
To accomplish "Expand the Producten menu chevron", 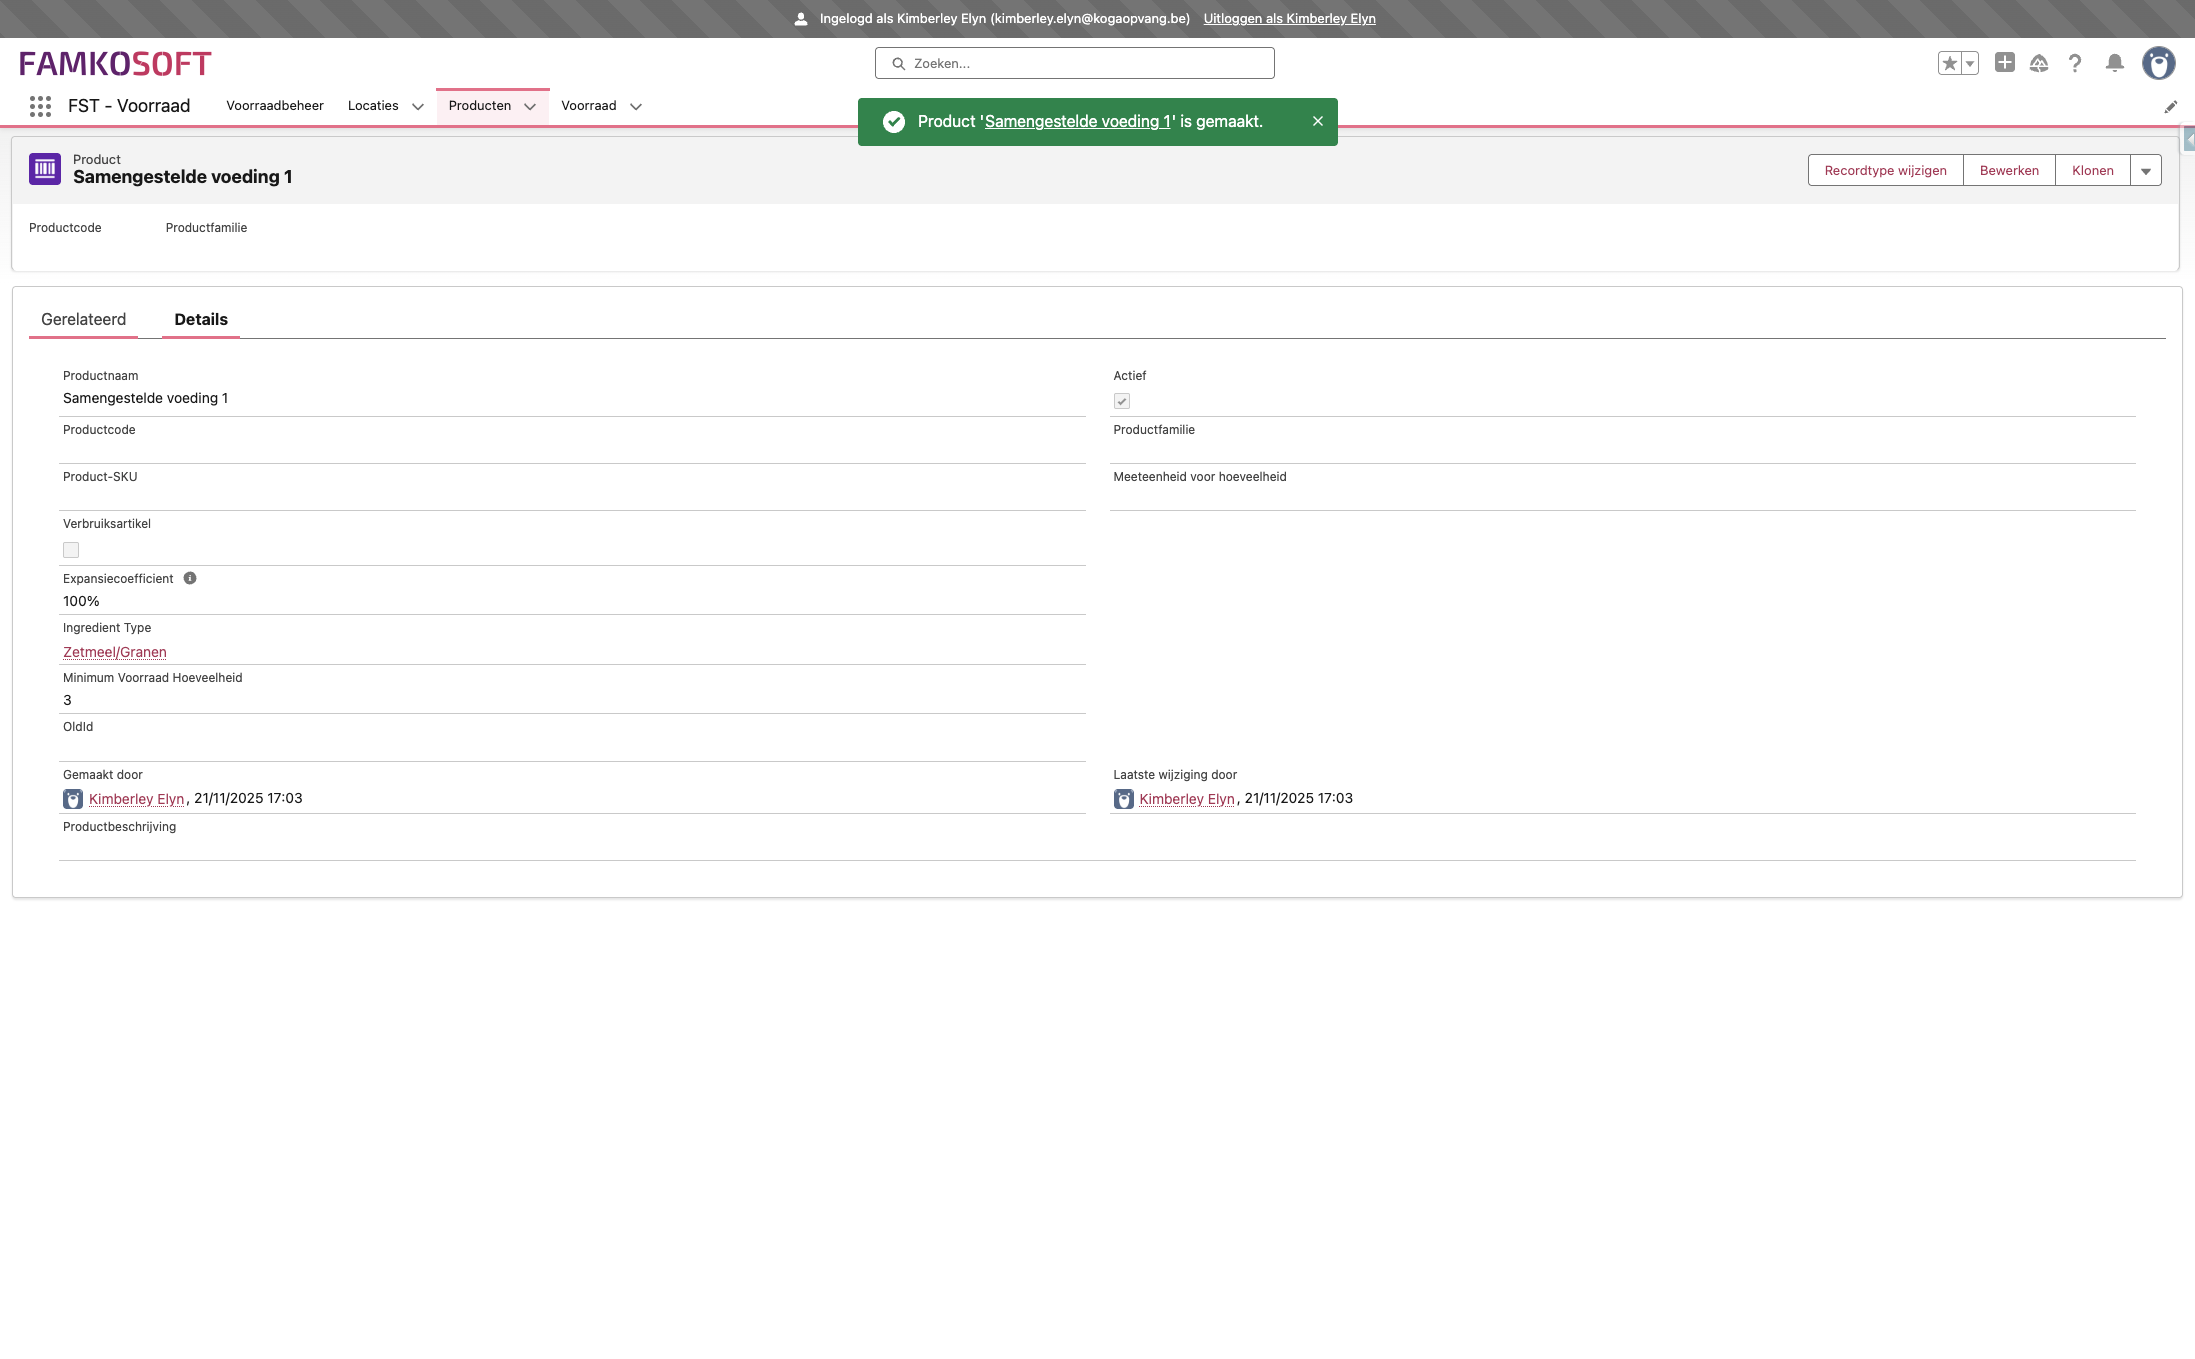I will [x=530, y=107].
